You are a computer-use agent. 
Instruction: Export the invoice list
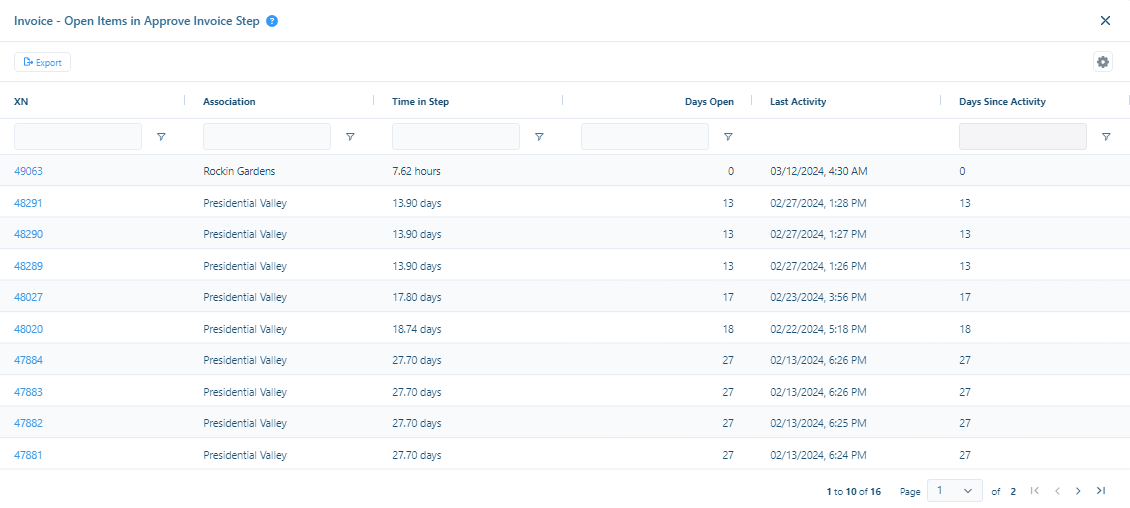pyautogui.click(x=43, y=62)
